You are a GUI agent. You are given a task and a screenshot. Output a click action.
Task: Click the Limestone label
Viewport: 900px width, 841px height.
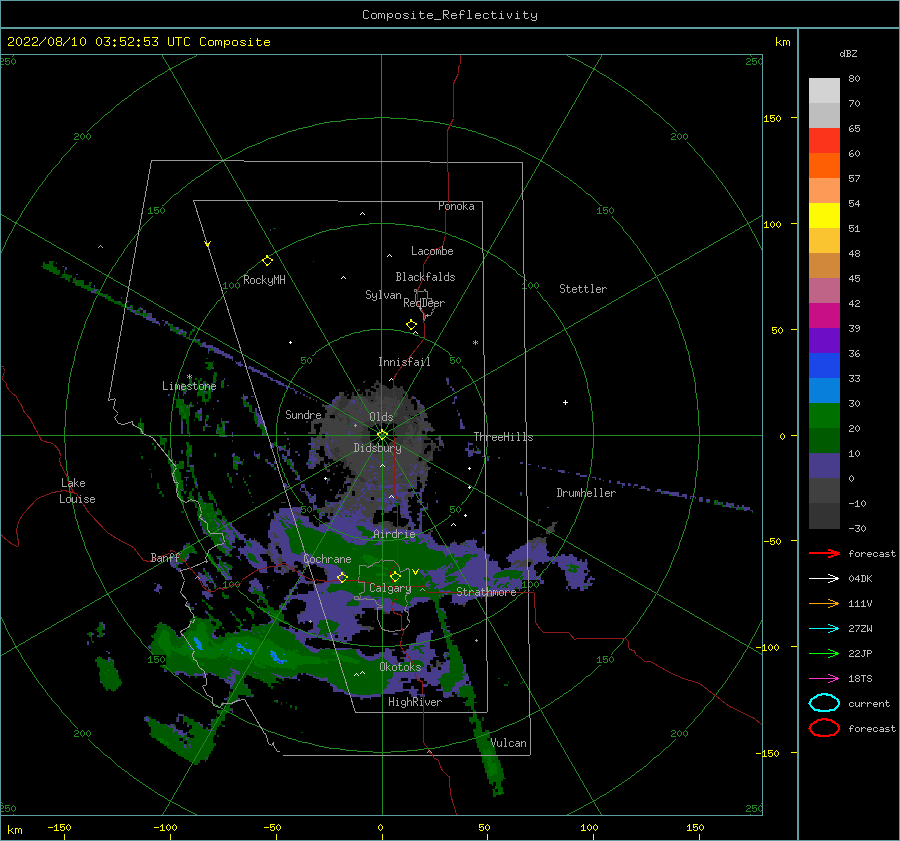point(189,386)
